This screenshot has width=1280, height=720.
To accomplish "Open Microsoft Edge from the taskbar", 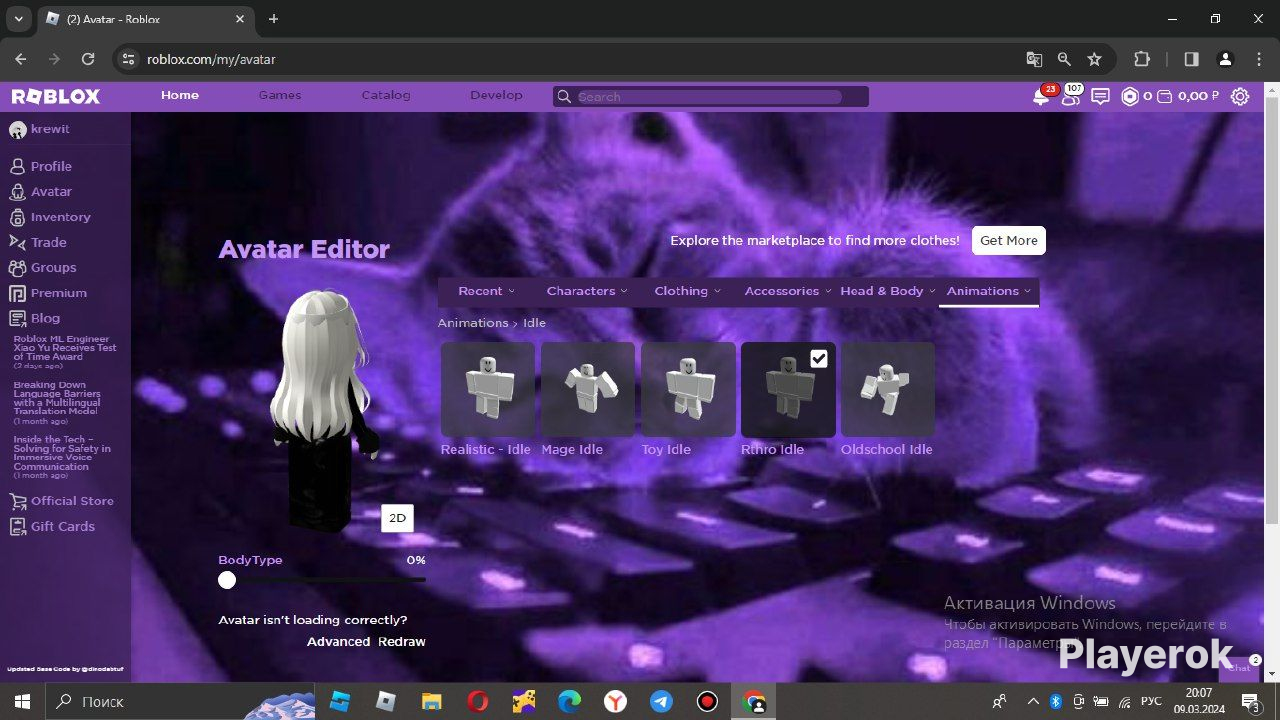I will (x=569, y=701).
